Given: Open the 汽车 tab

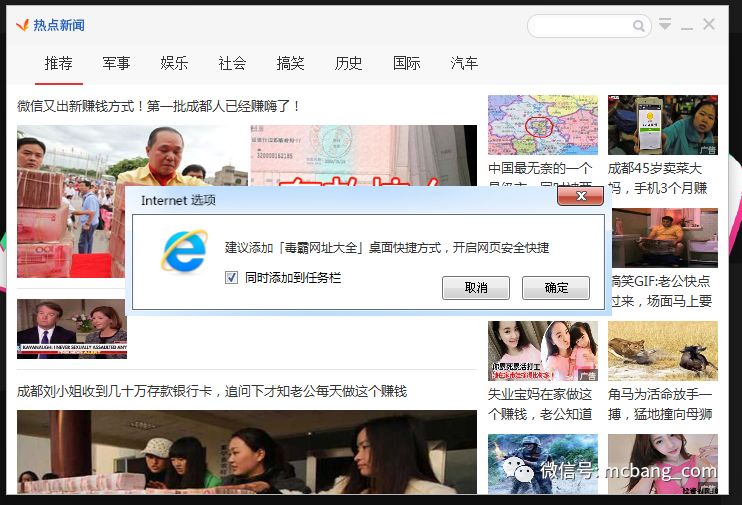Looking at the screenshot, I should coord(464,63).
